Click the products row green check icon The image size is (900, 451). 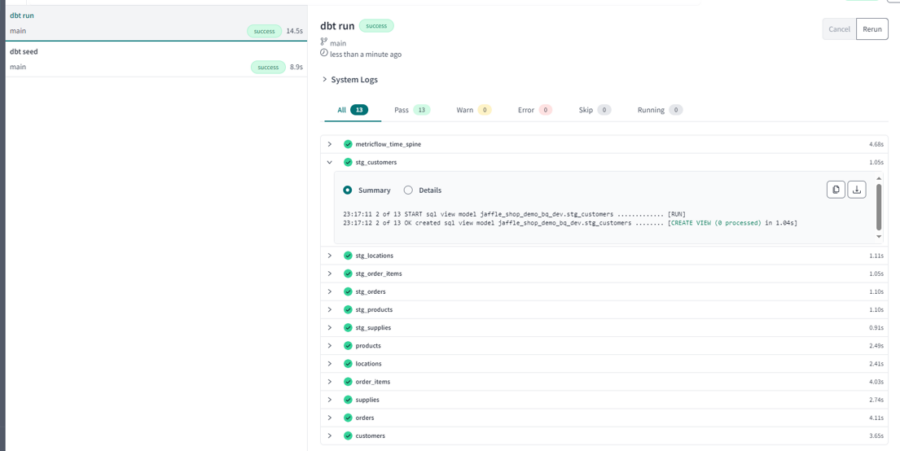pyautogui.click(x=348, y=345)
